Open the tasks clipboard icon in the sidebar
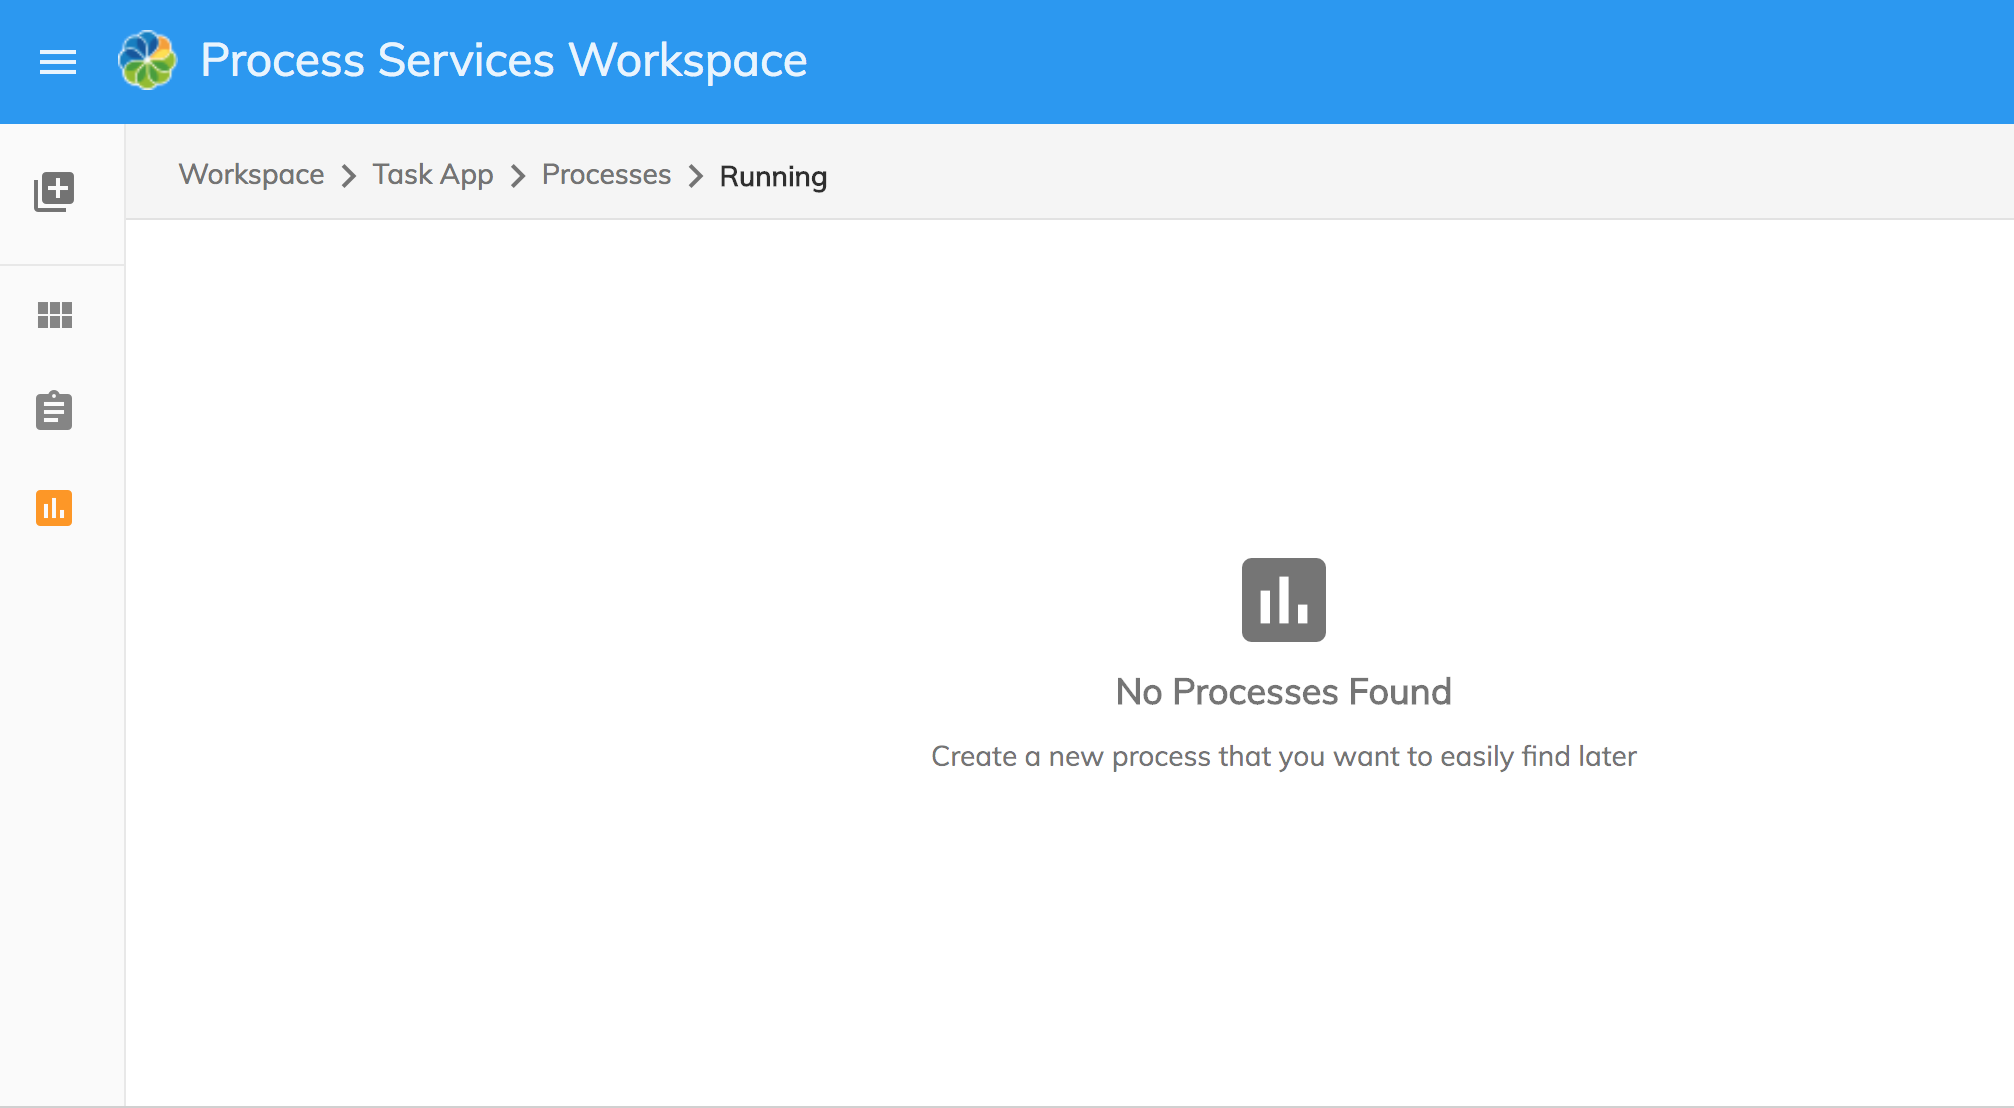2014x1108 pixels. pos(54,410)
